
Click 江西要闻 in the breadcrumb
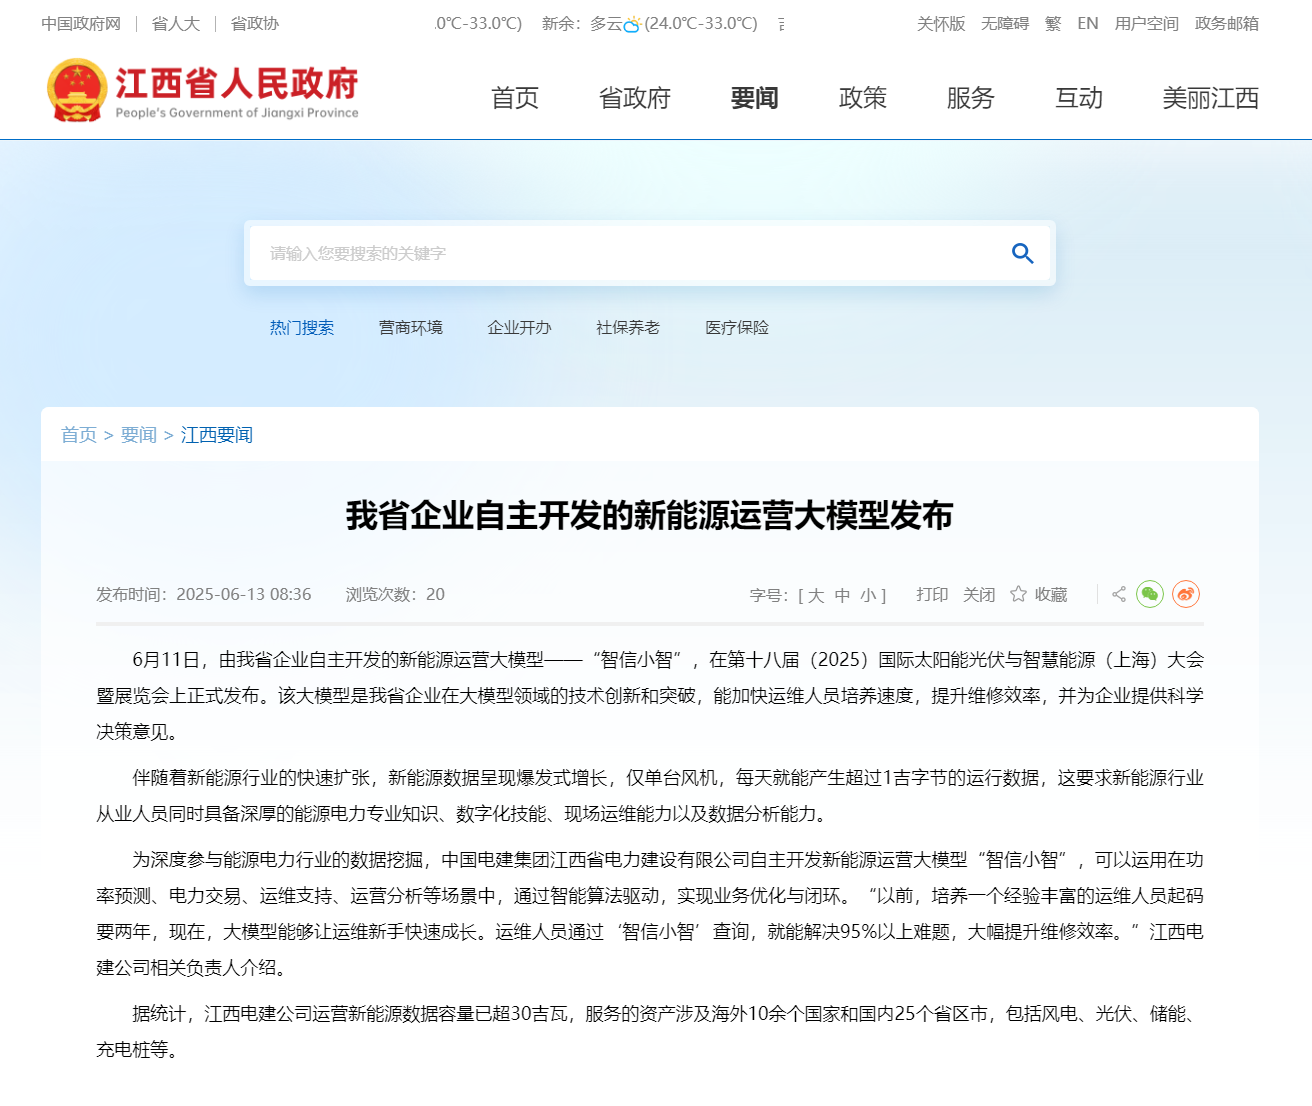click(x=216, y=435)
